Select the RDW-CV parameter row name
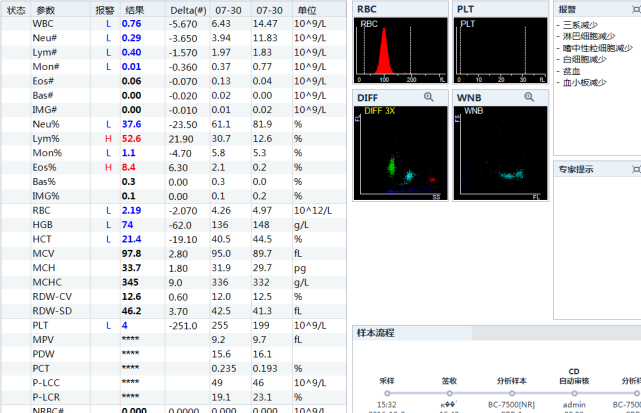 click(52, 296)
